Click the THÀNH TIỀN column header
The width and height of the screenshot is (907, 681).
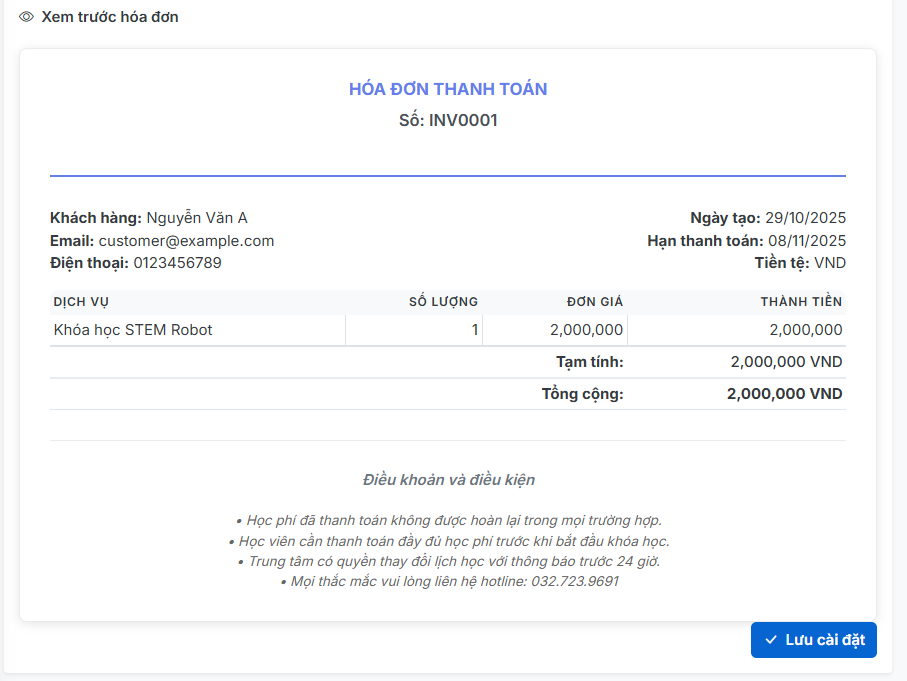[x=801, y=302]
